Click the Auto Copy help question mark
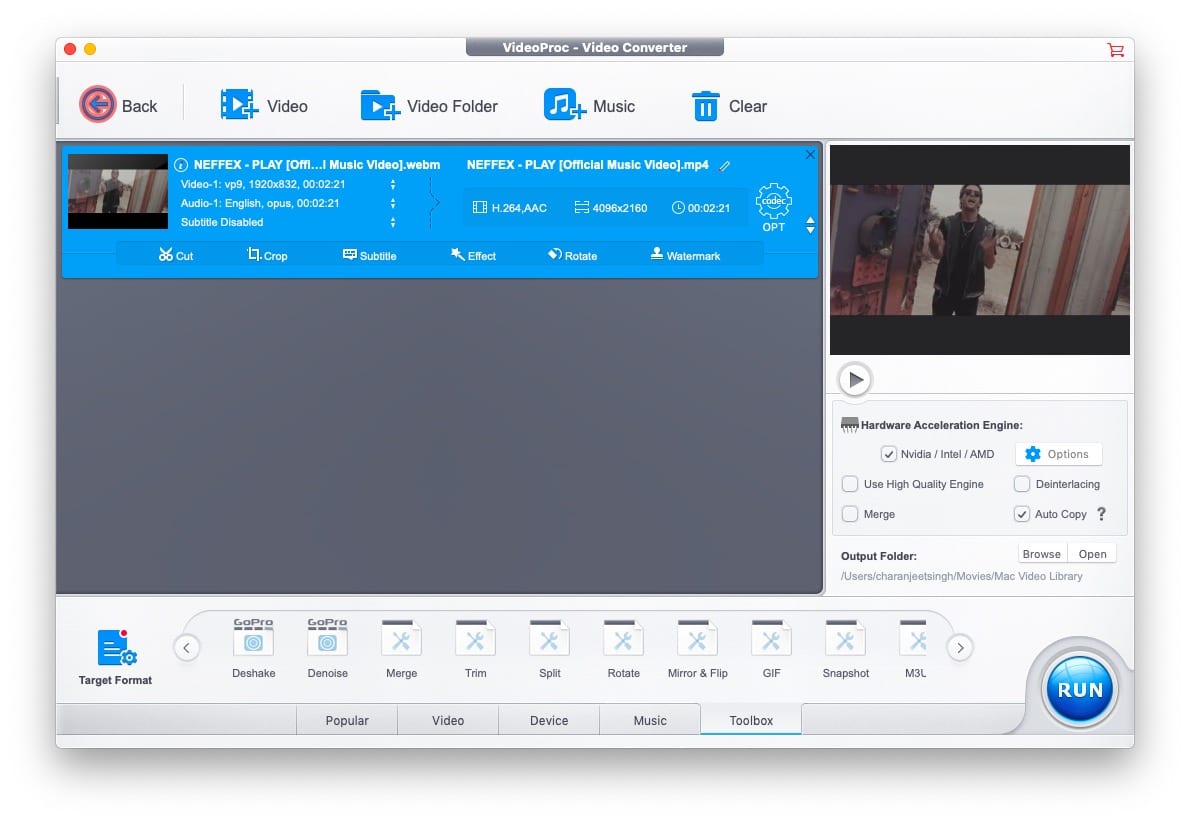 click(1102, 514)
